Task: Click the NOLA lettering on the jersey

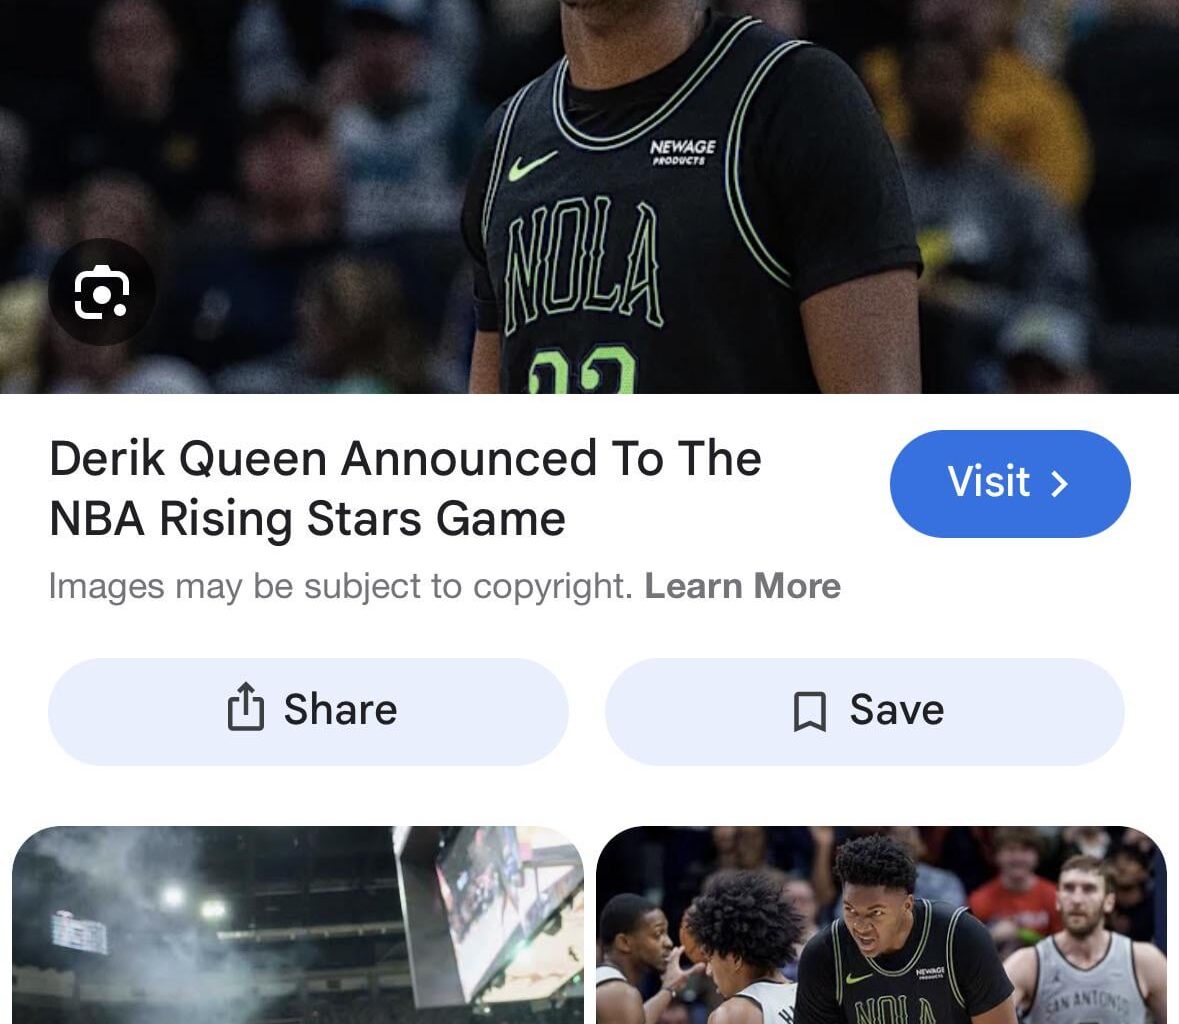Action: [584, 265]
